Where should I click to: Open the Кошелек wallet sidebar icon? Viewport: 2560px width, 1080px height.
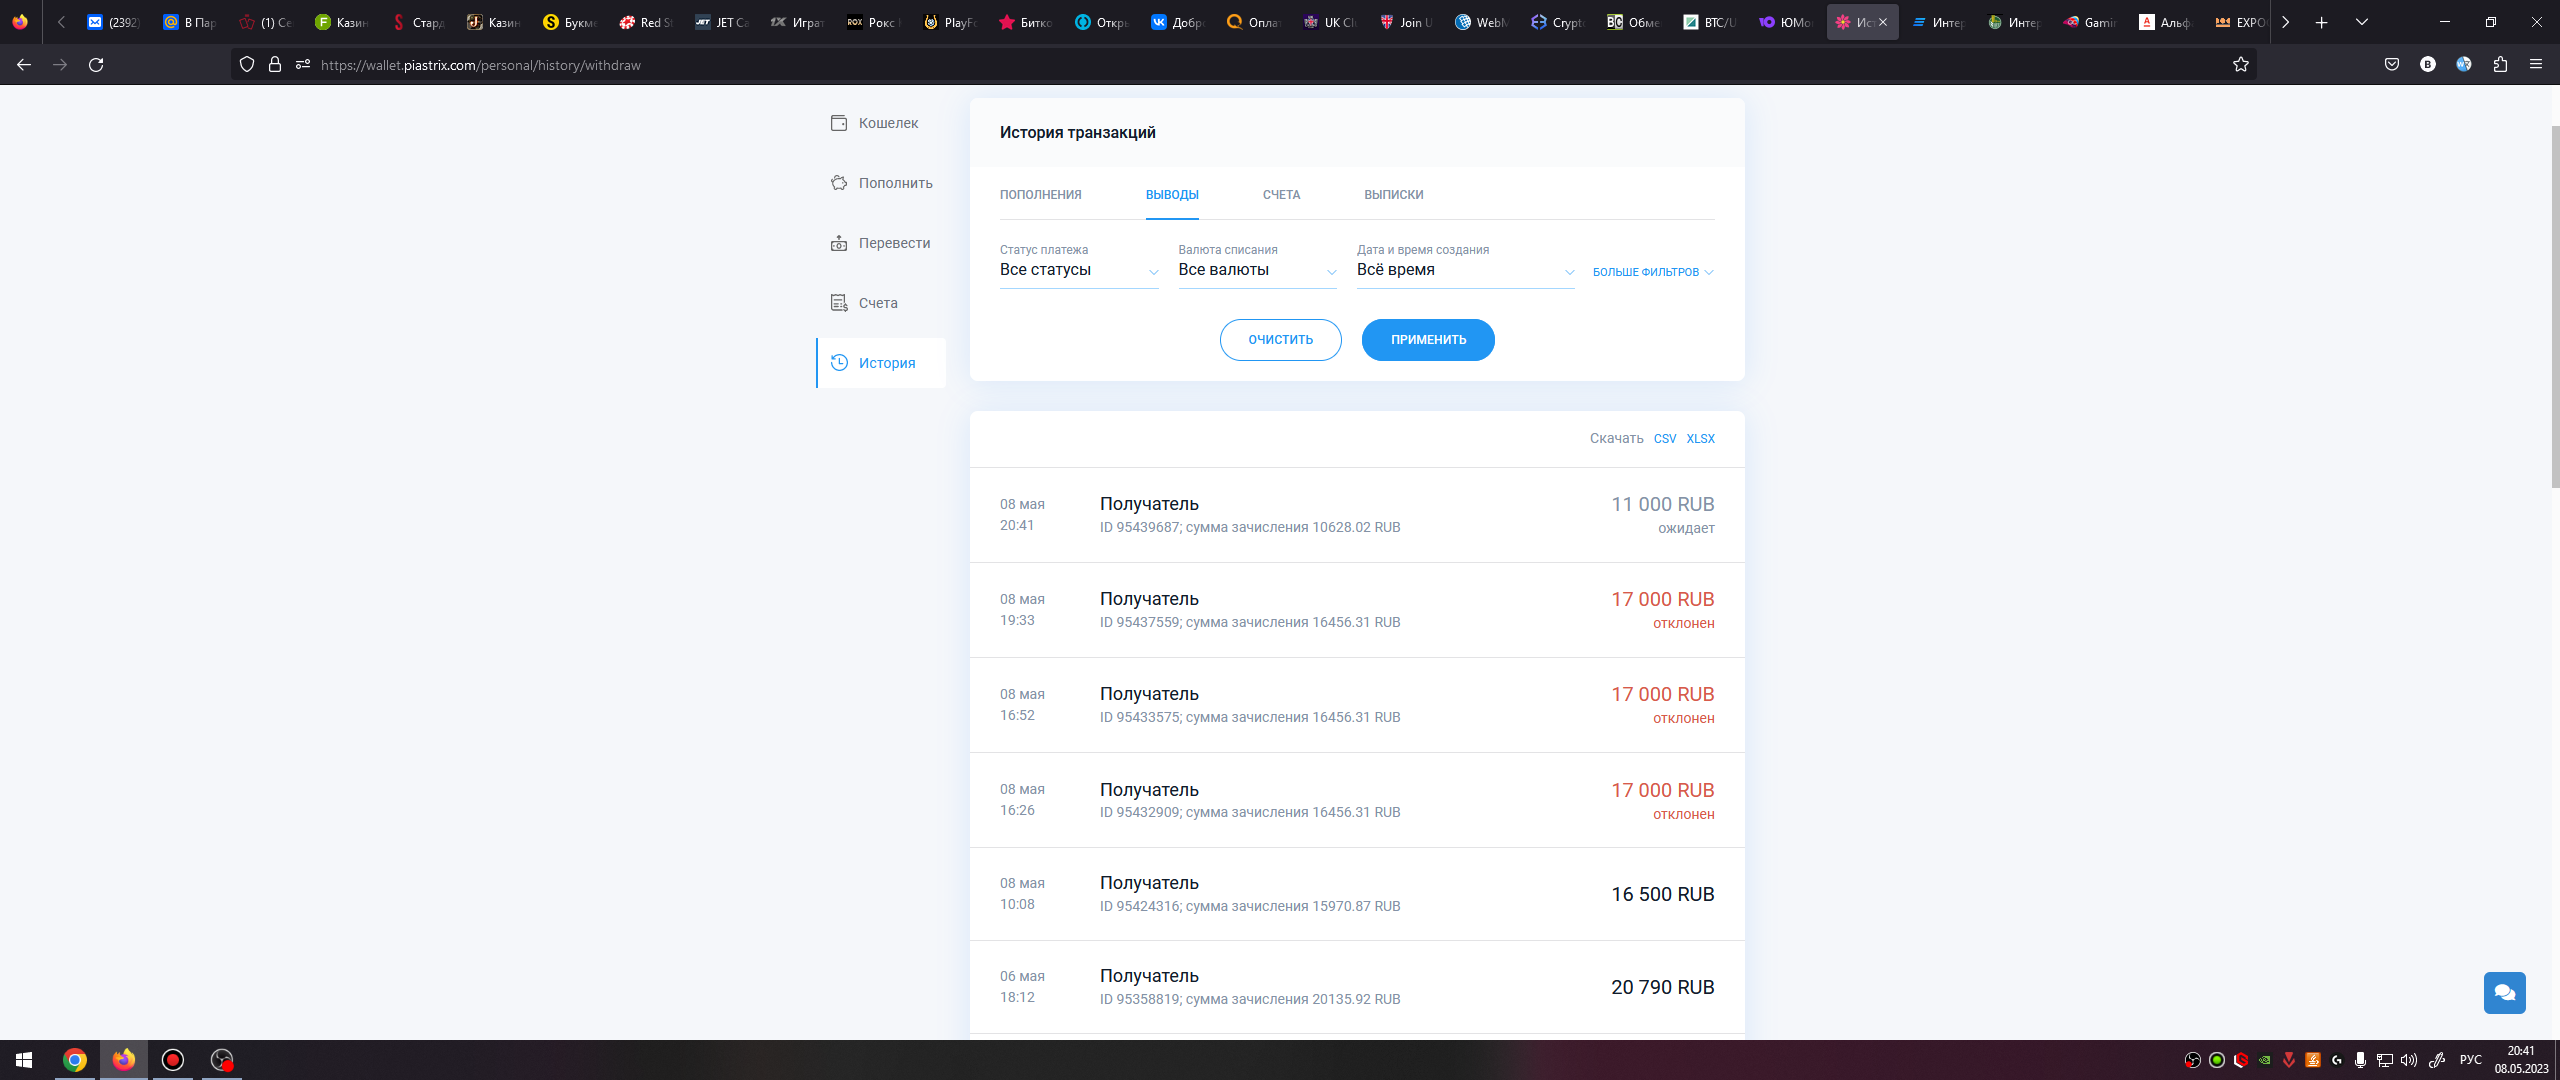pos(839,123)
